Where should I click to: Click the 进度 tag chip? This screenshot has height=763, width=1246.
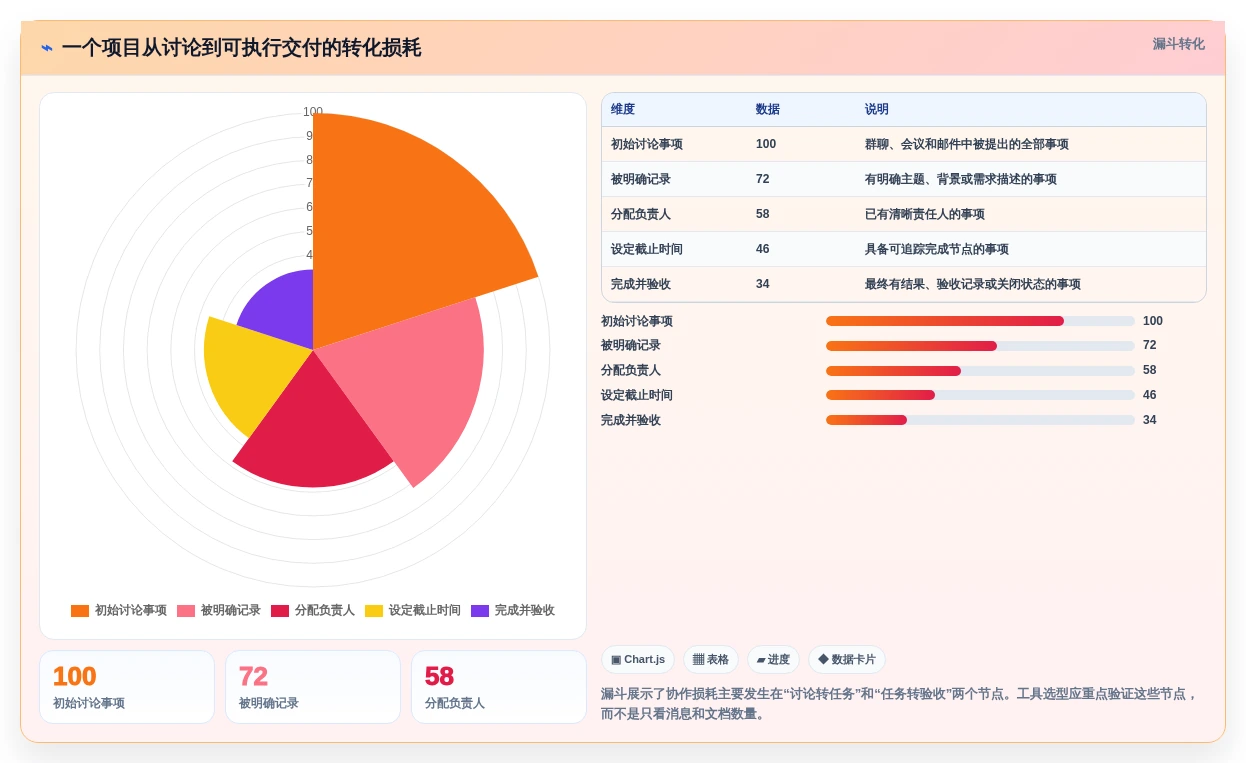tap(773, 660)
